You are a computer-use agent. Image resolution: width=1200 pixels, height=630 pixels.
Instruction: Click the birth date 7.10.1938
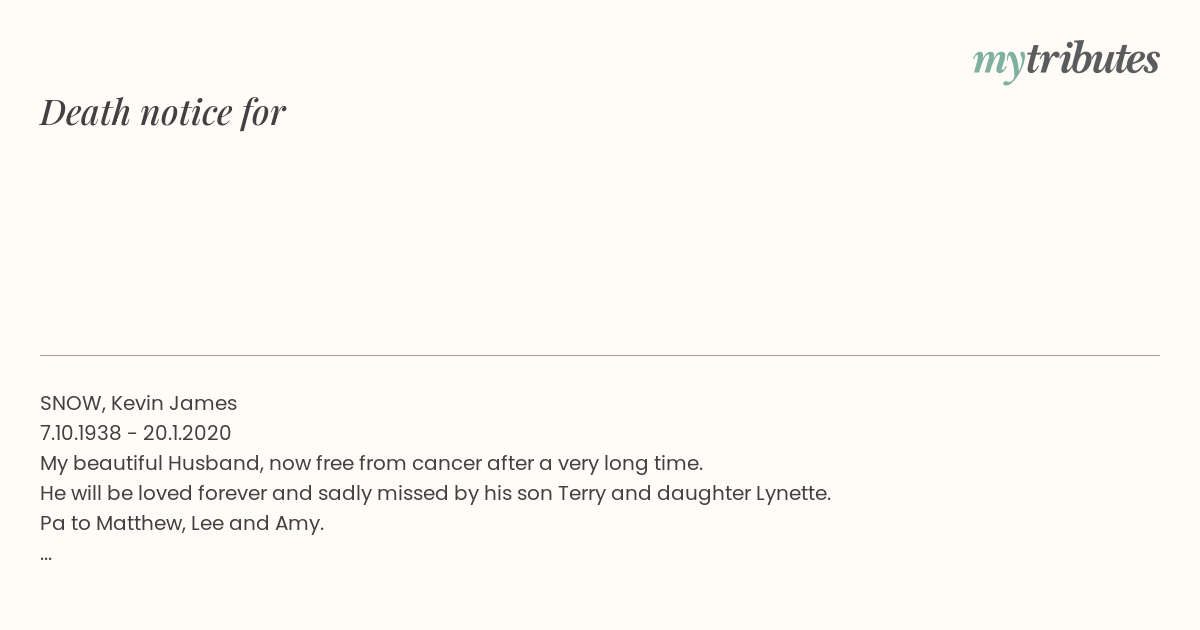pyautogui.click(x=80, y=433)
